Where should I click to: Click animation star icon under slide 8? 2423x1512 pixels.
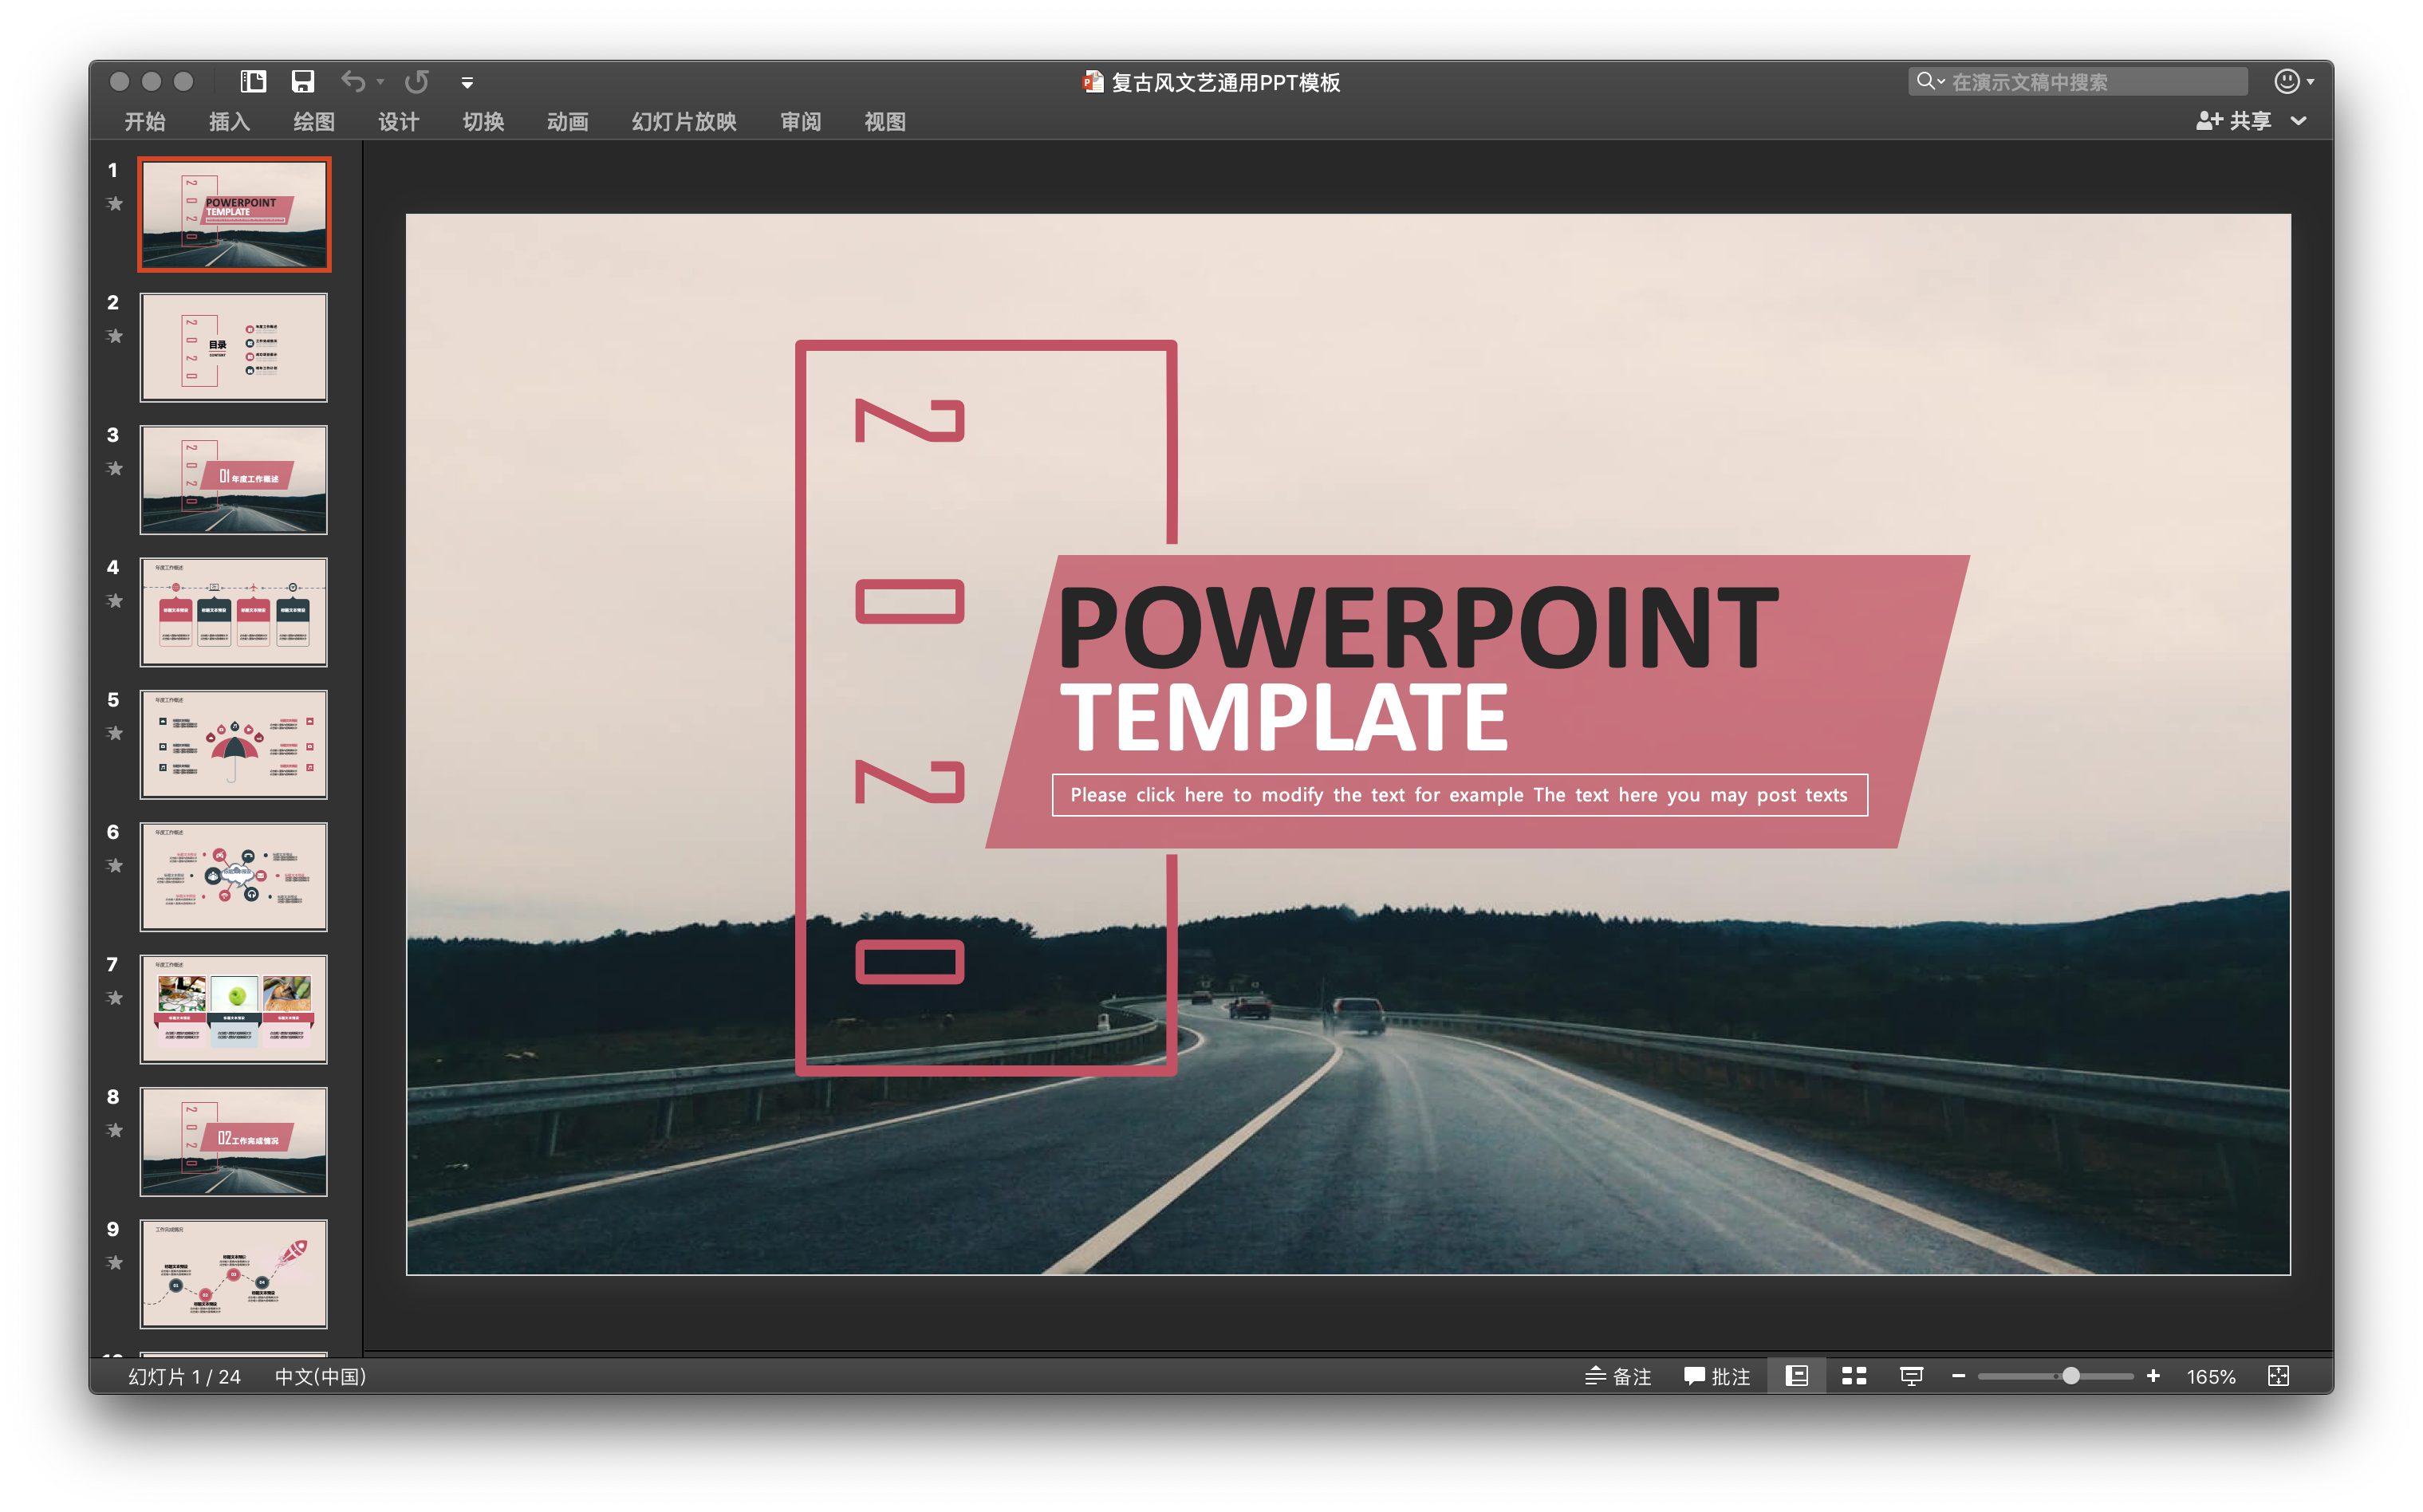click(x=115, y=1130)
